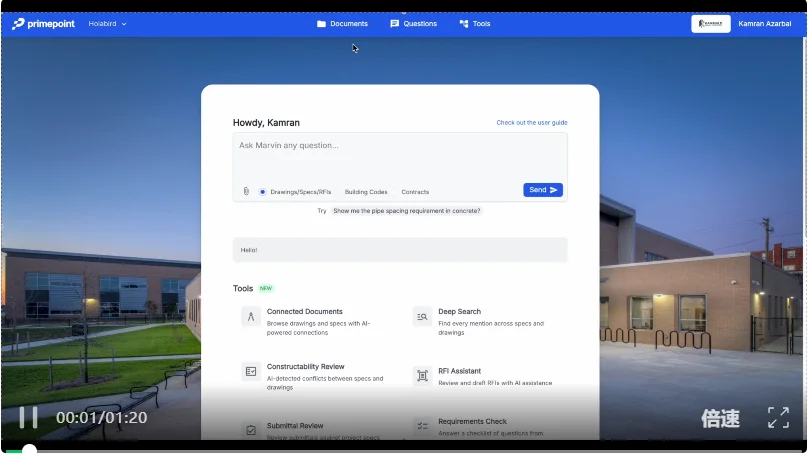Select the Building Codes source option

tap(366, 191)
